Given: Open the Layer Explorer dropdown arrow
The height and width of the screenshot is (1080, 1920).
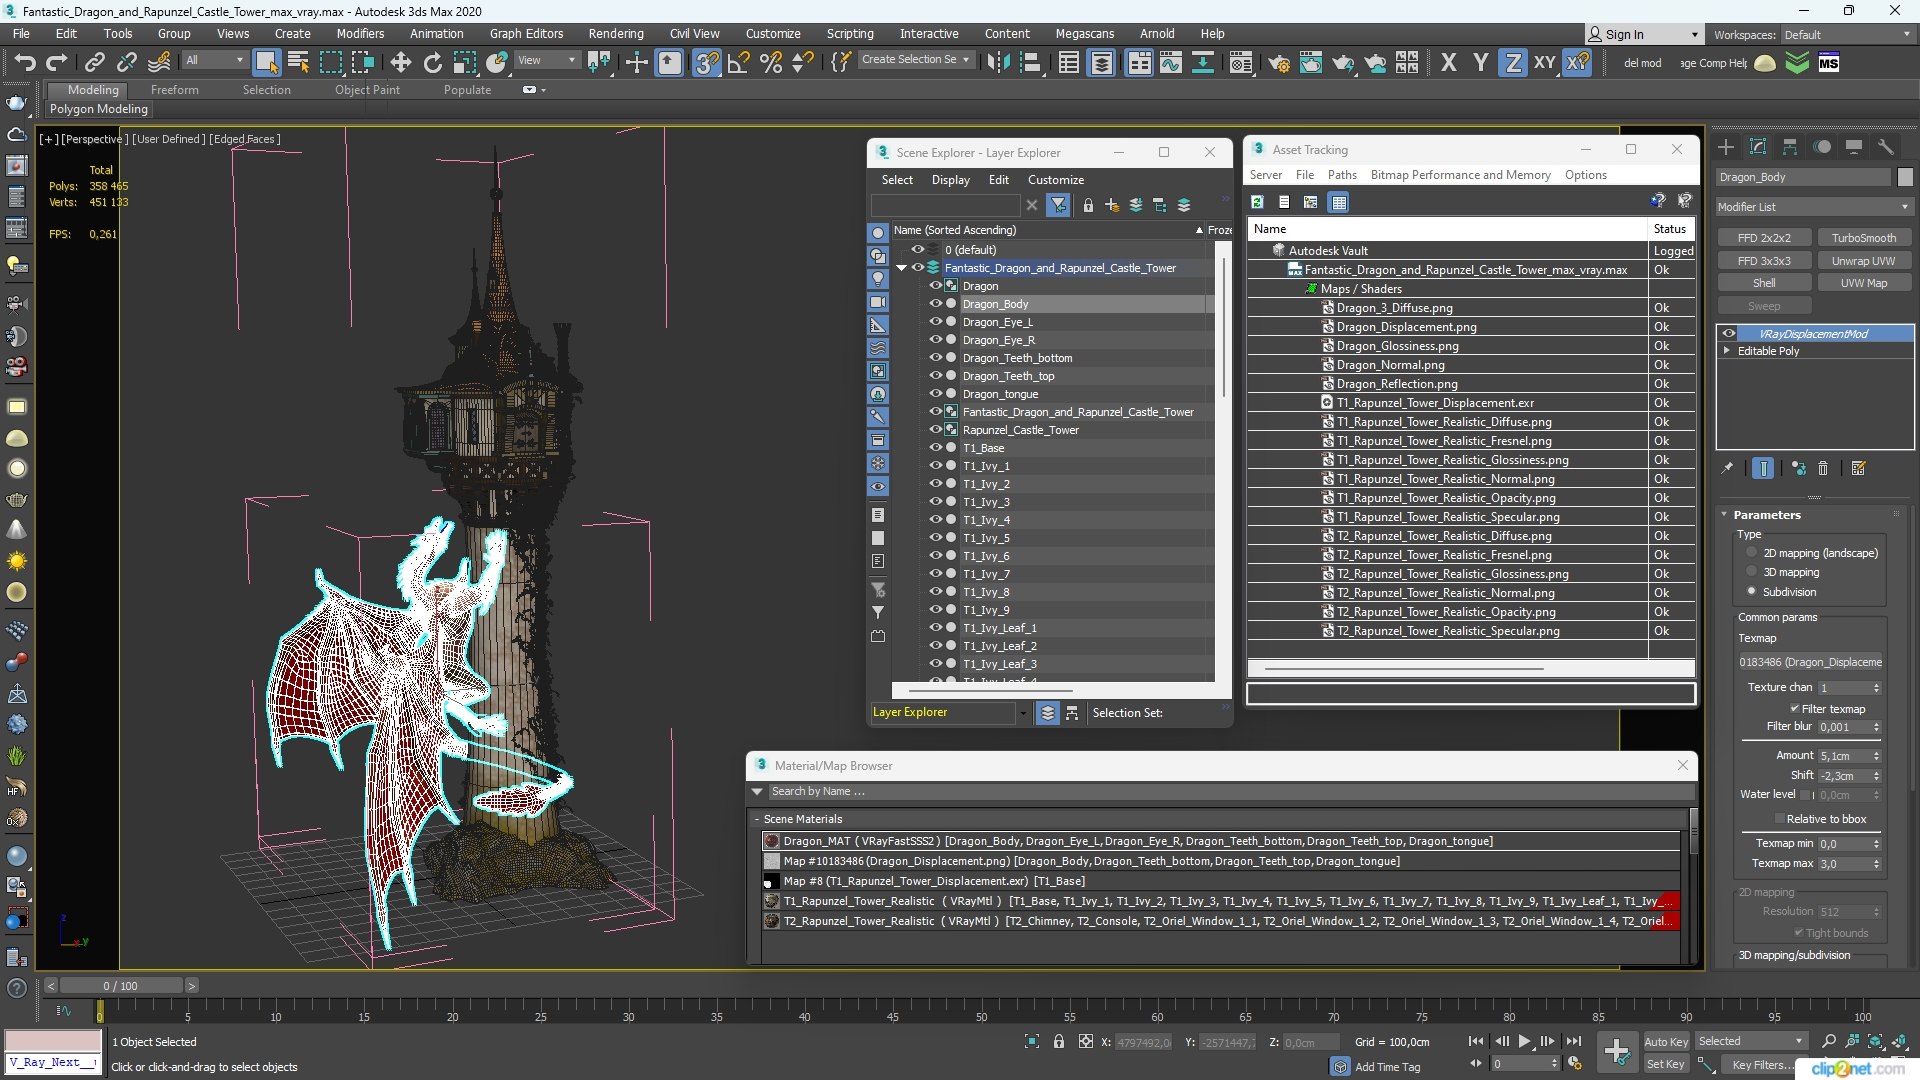Looking at the screenshot, I should pyautogui.click(x=1022, y=712).
